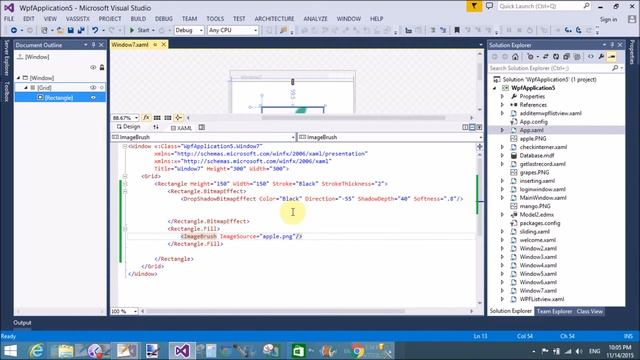Click the Open File folder icon
Screen dimensions: 640x360
click(60, 30)
